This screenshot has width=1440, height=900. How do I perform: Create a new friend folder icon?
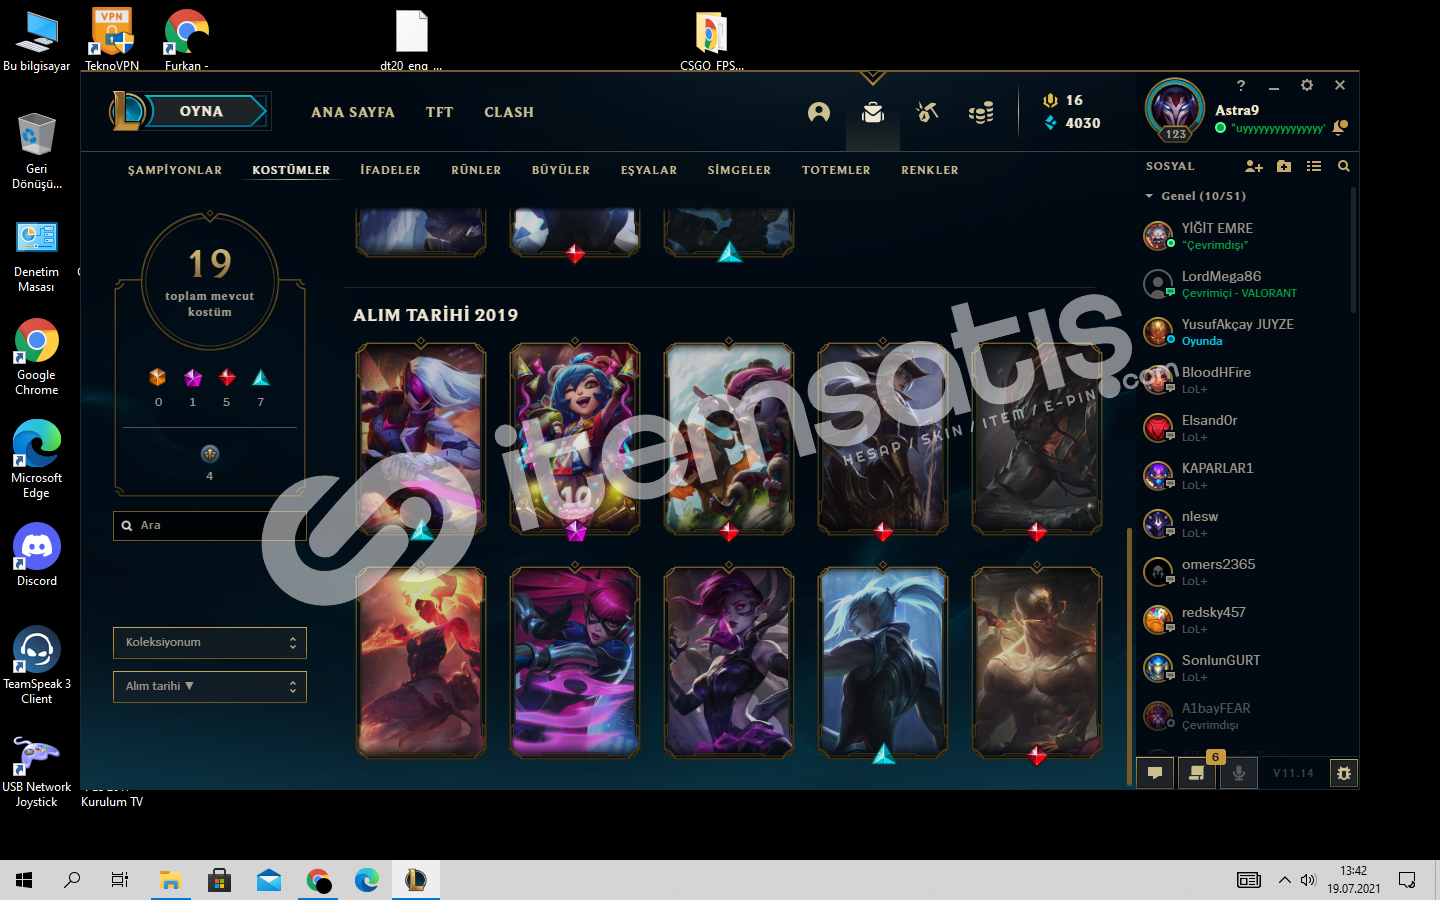coord(1284,166)
